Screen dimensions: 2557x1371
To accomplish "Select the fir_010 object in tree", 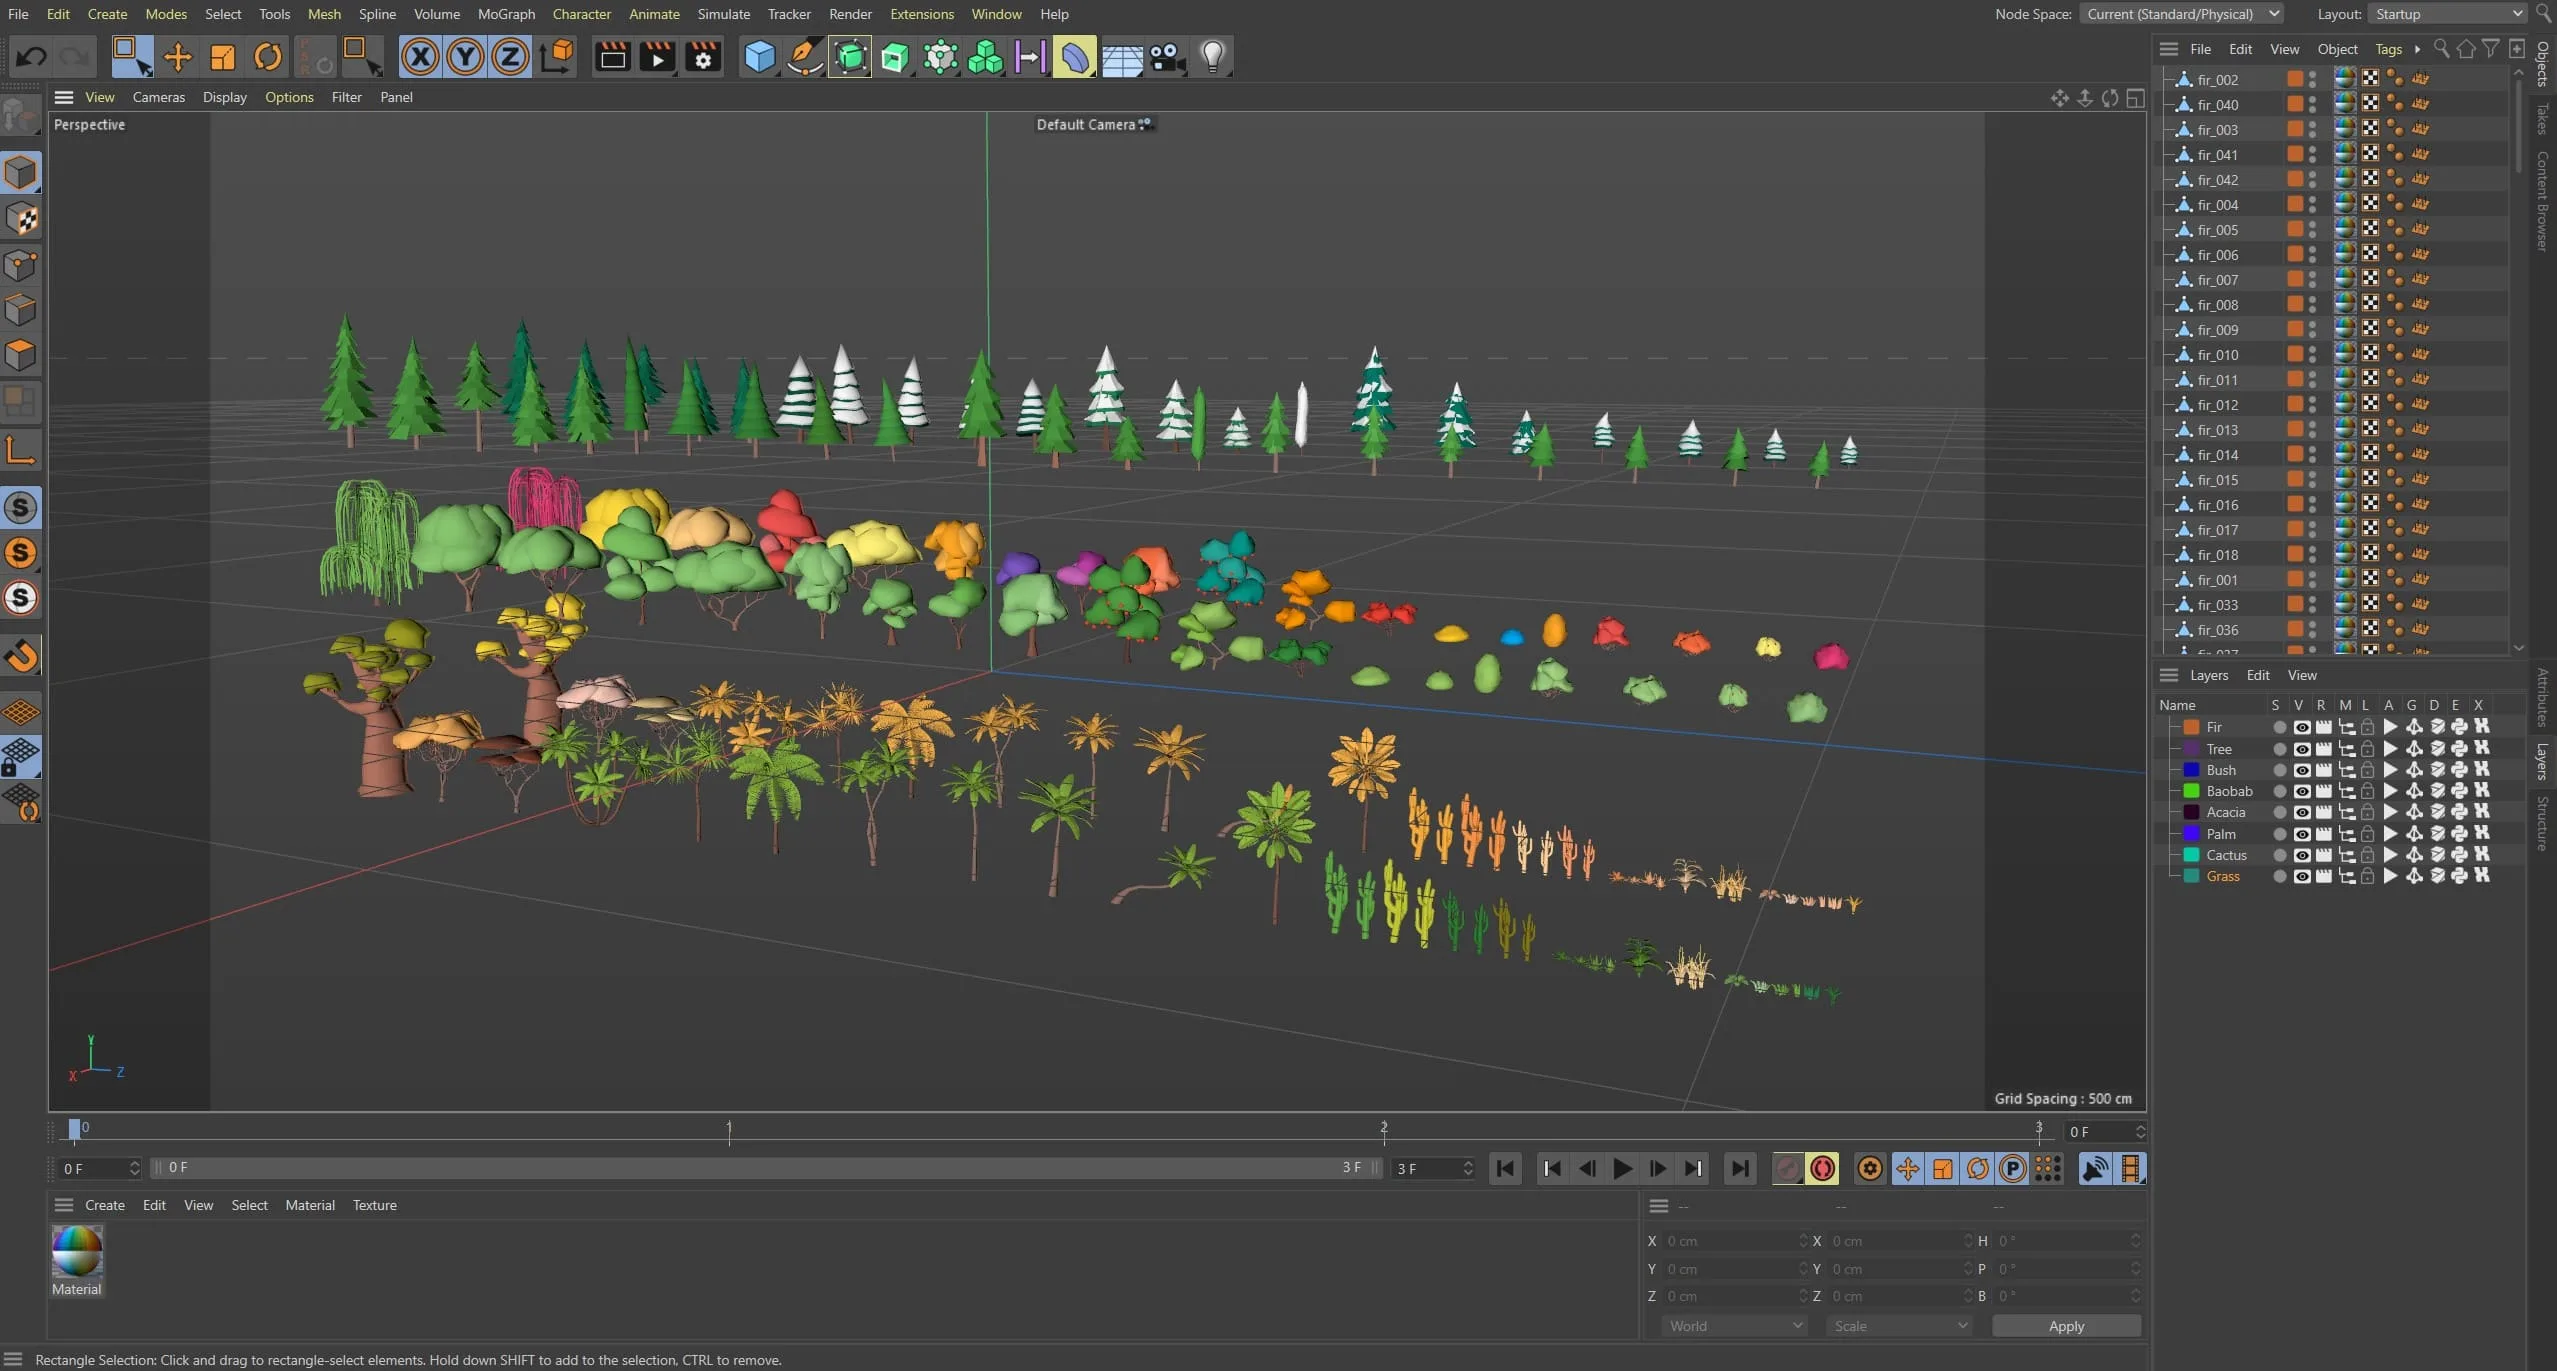I will coord(2217,355).
